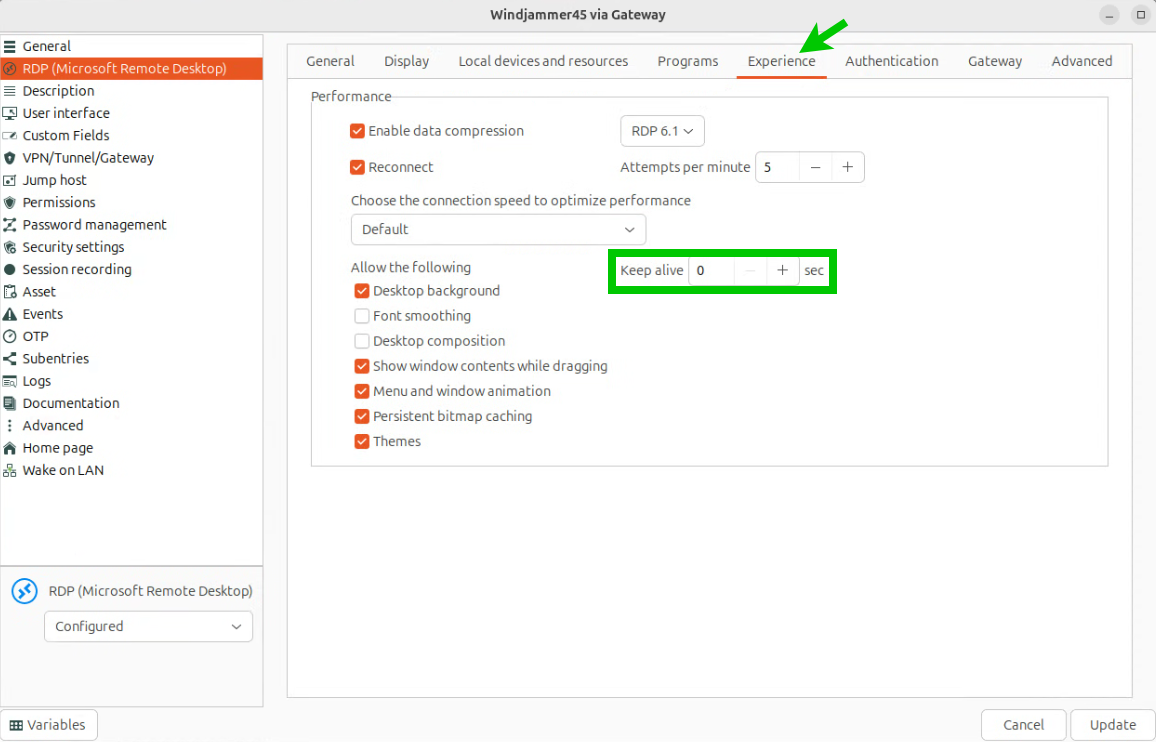Increase Keep alive seconds with plus button
This screenshot has height=742, width=1156.
782,271
